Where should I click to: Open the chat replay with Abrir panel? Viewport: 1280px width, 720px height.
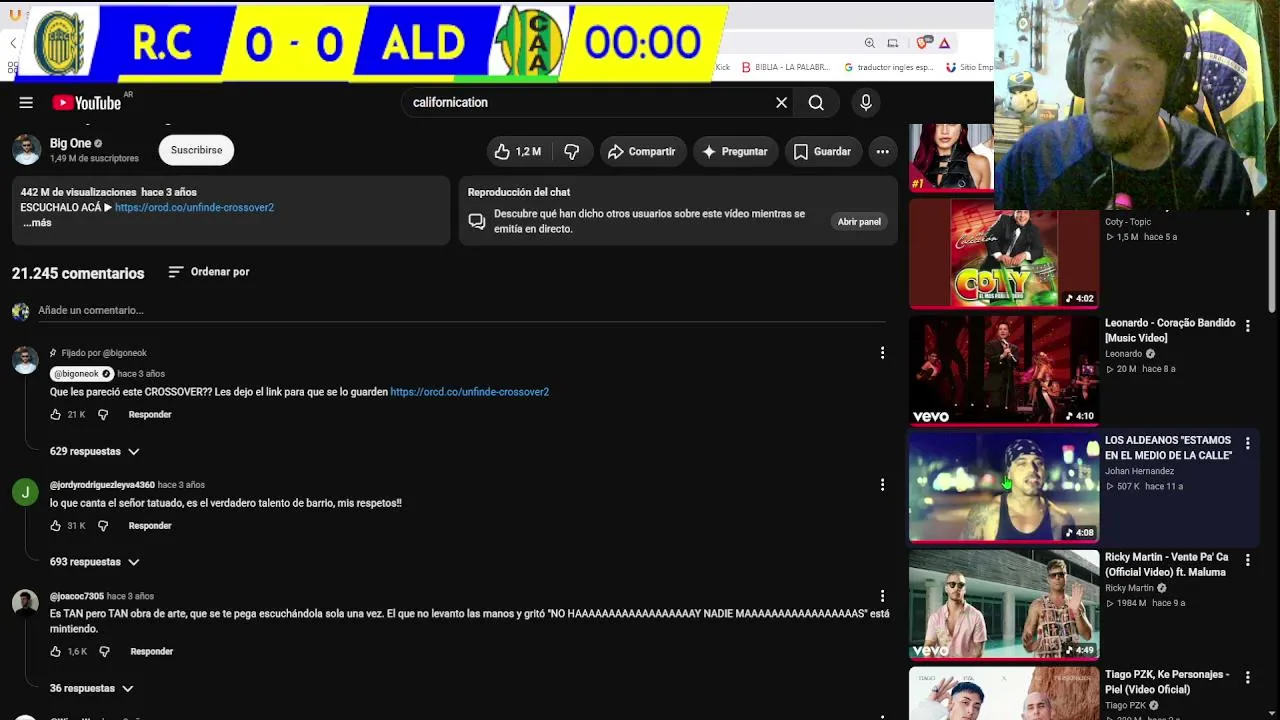tap(859, 221)
